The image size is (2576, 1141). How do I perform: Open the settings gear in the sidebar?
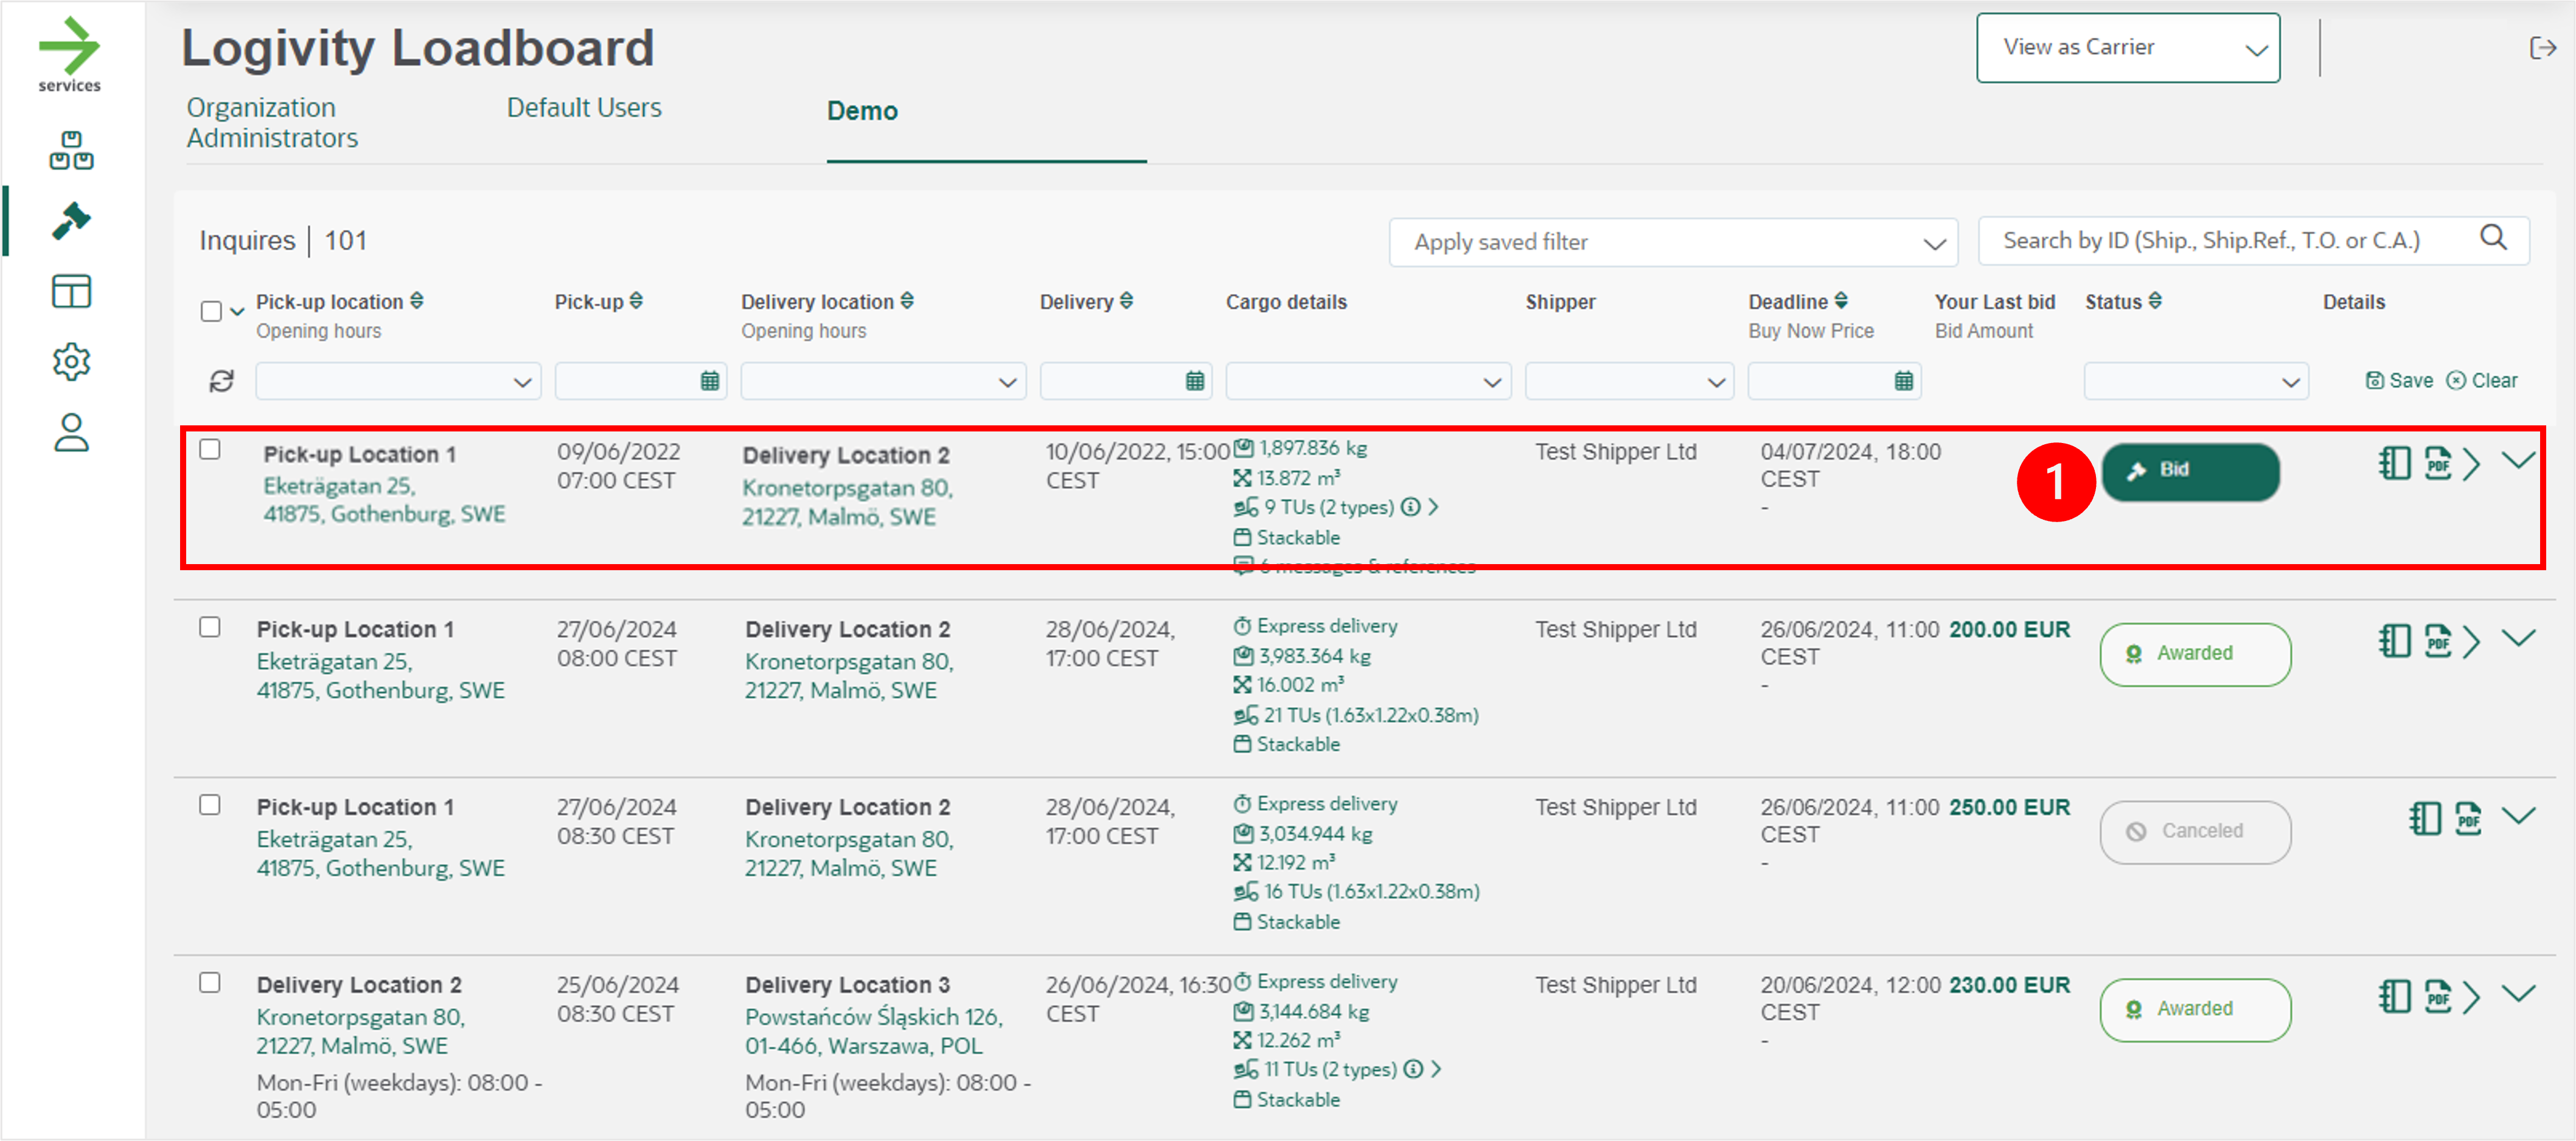[71, 362]
